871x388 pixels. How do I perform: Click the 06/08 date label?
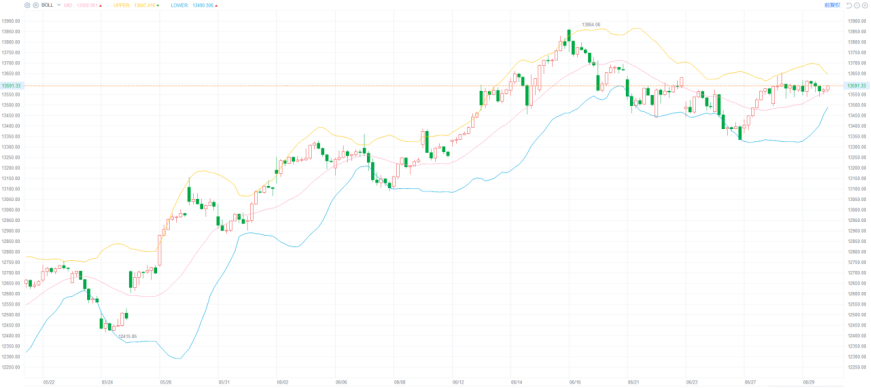(399, 382)
